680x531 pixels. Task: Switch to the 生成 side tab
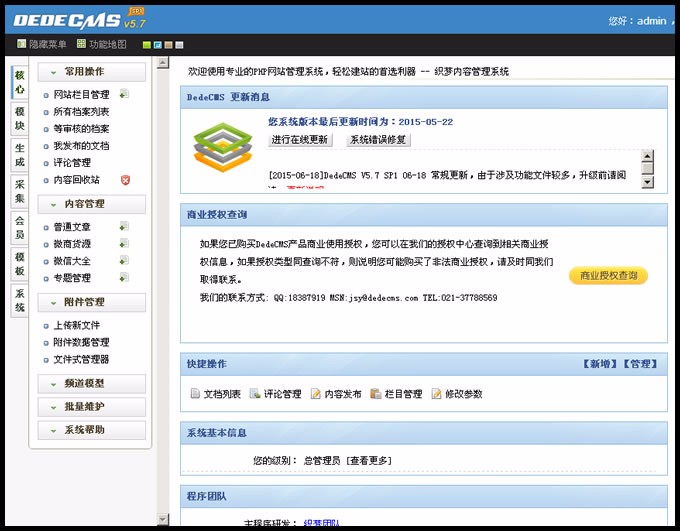click(x=20, y=155)
